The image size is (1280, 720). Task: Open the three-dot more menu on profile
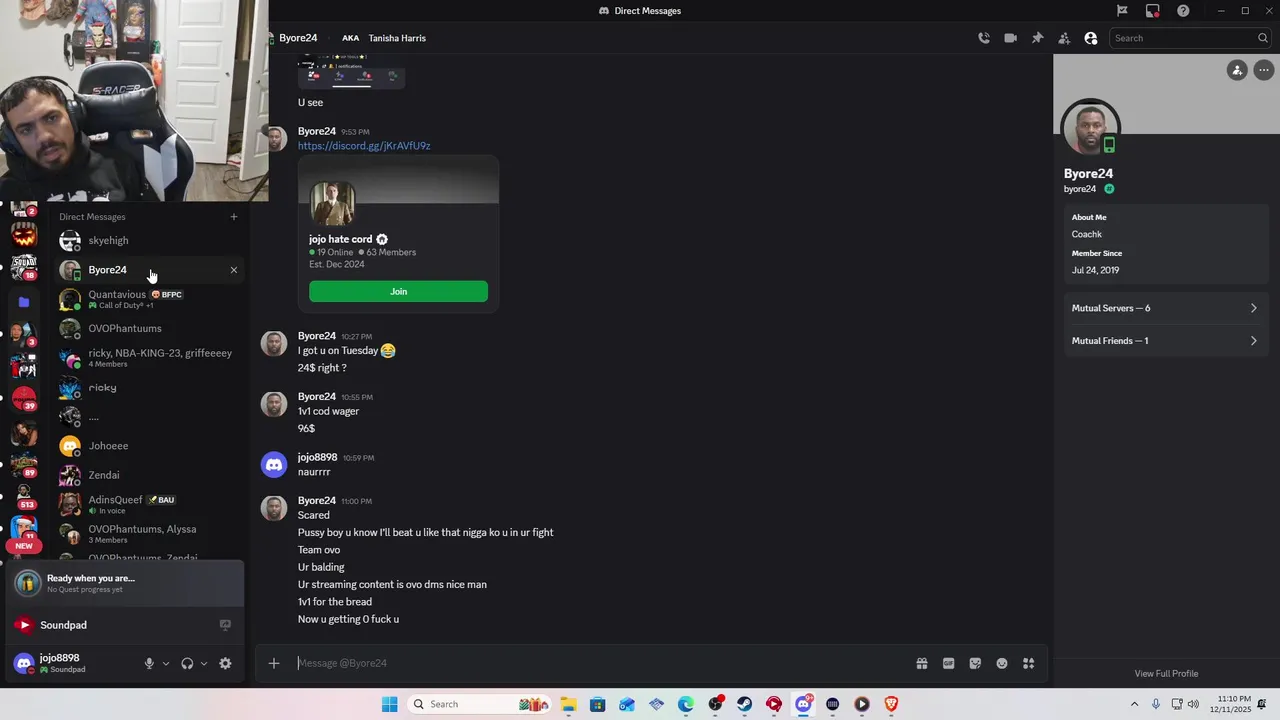(1264, 70)
